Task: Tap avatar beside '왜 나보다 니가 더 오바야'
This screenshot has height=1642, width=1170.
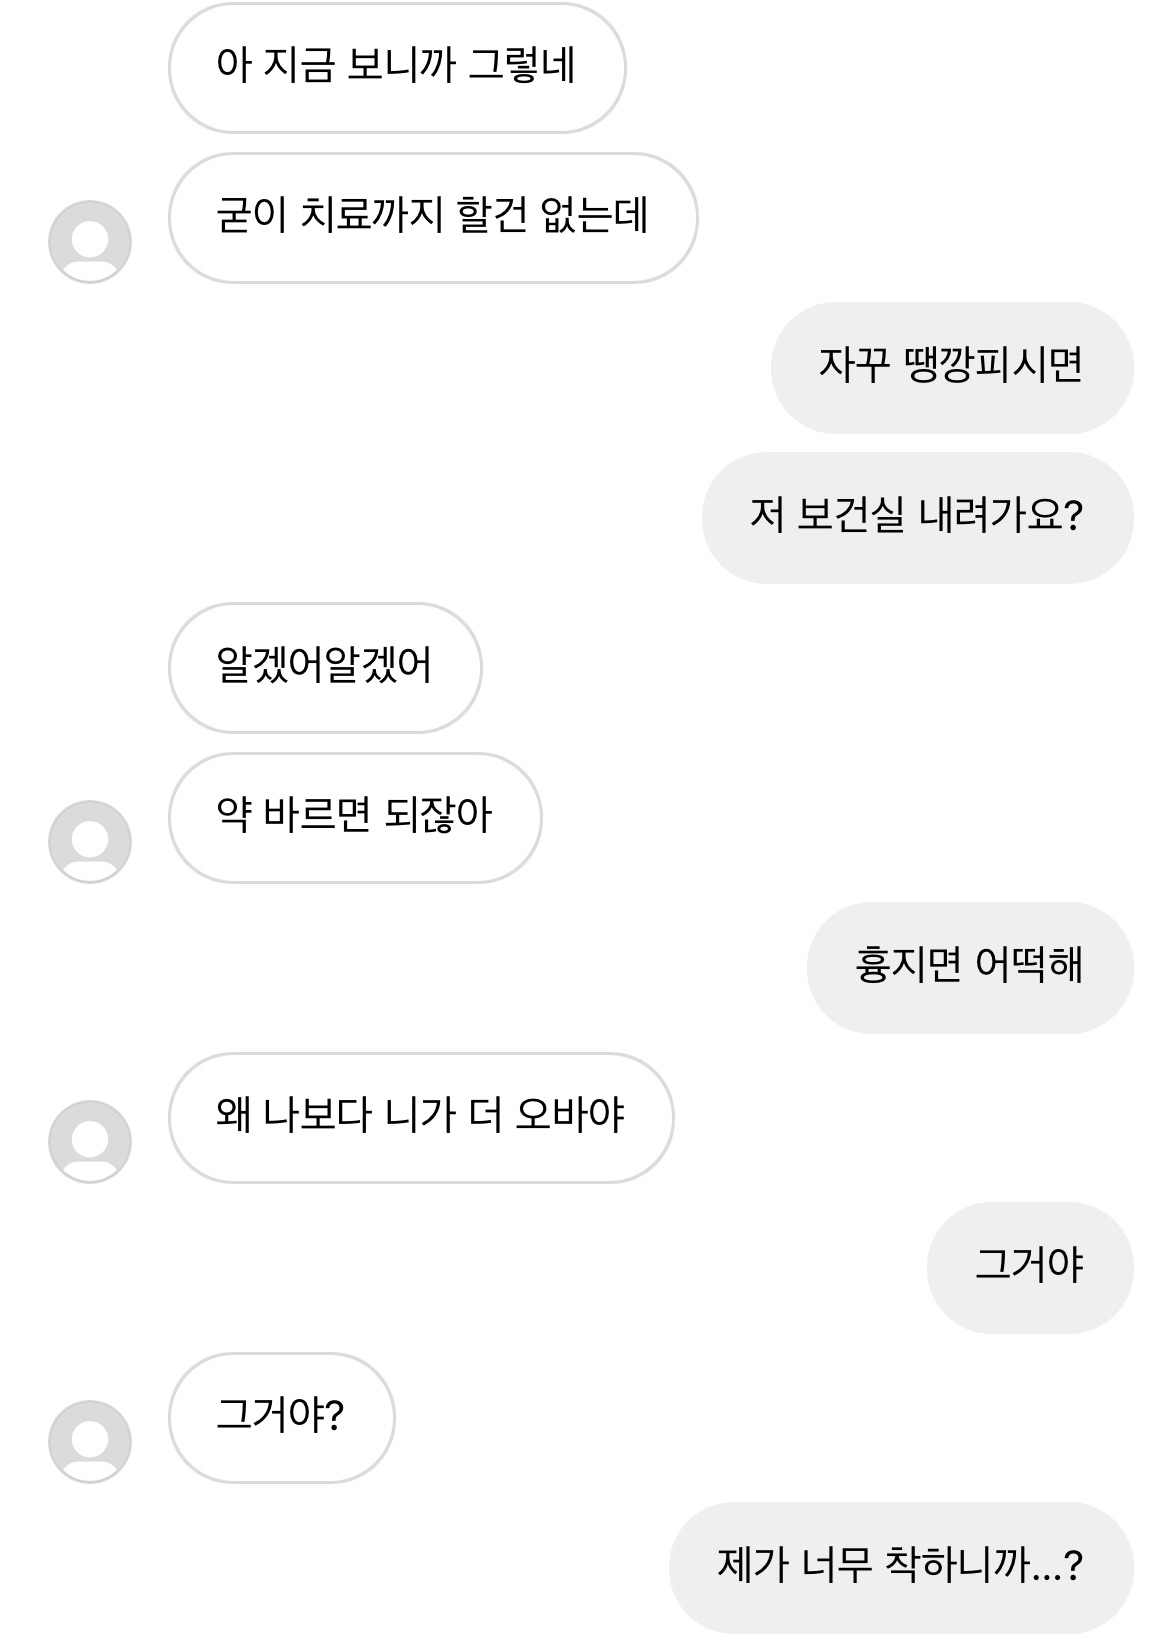Action: (90, 1141)
